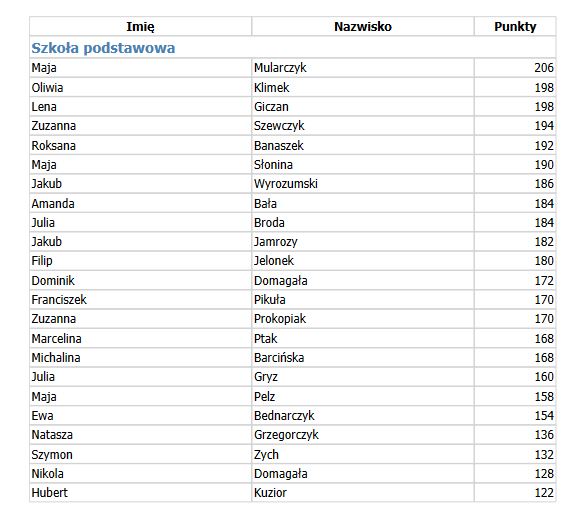
Task: Select the surname Barcińska
Action: [279, 357]
